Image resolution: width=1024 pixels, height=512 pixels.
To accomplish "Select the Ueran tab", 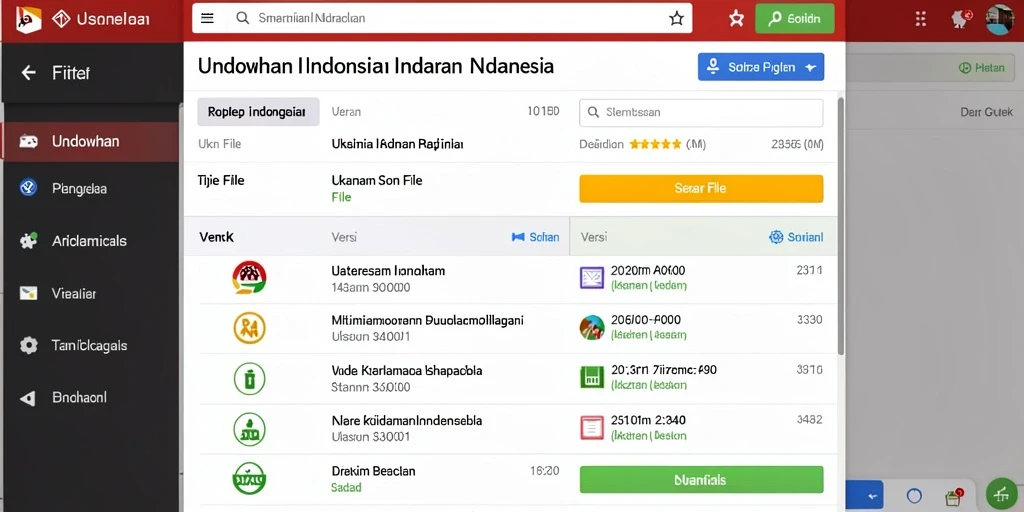I will click(x=346, y=112).
